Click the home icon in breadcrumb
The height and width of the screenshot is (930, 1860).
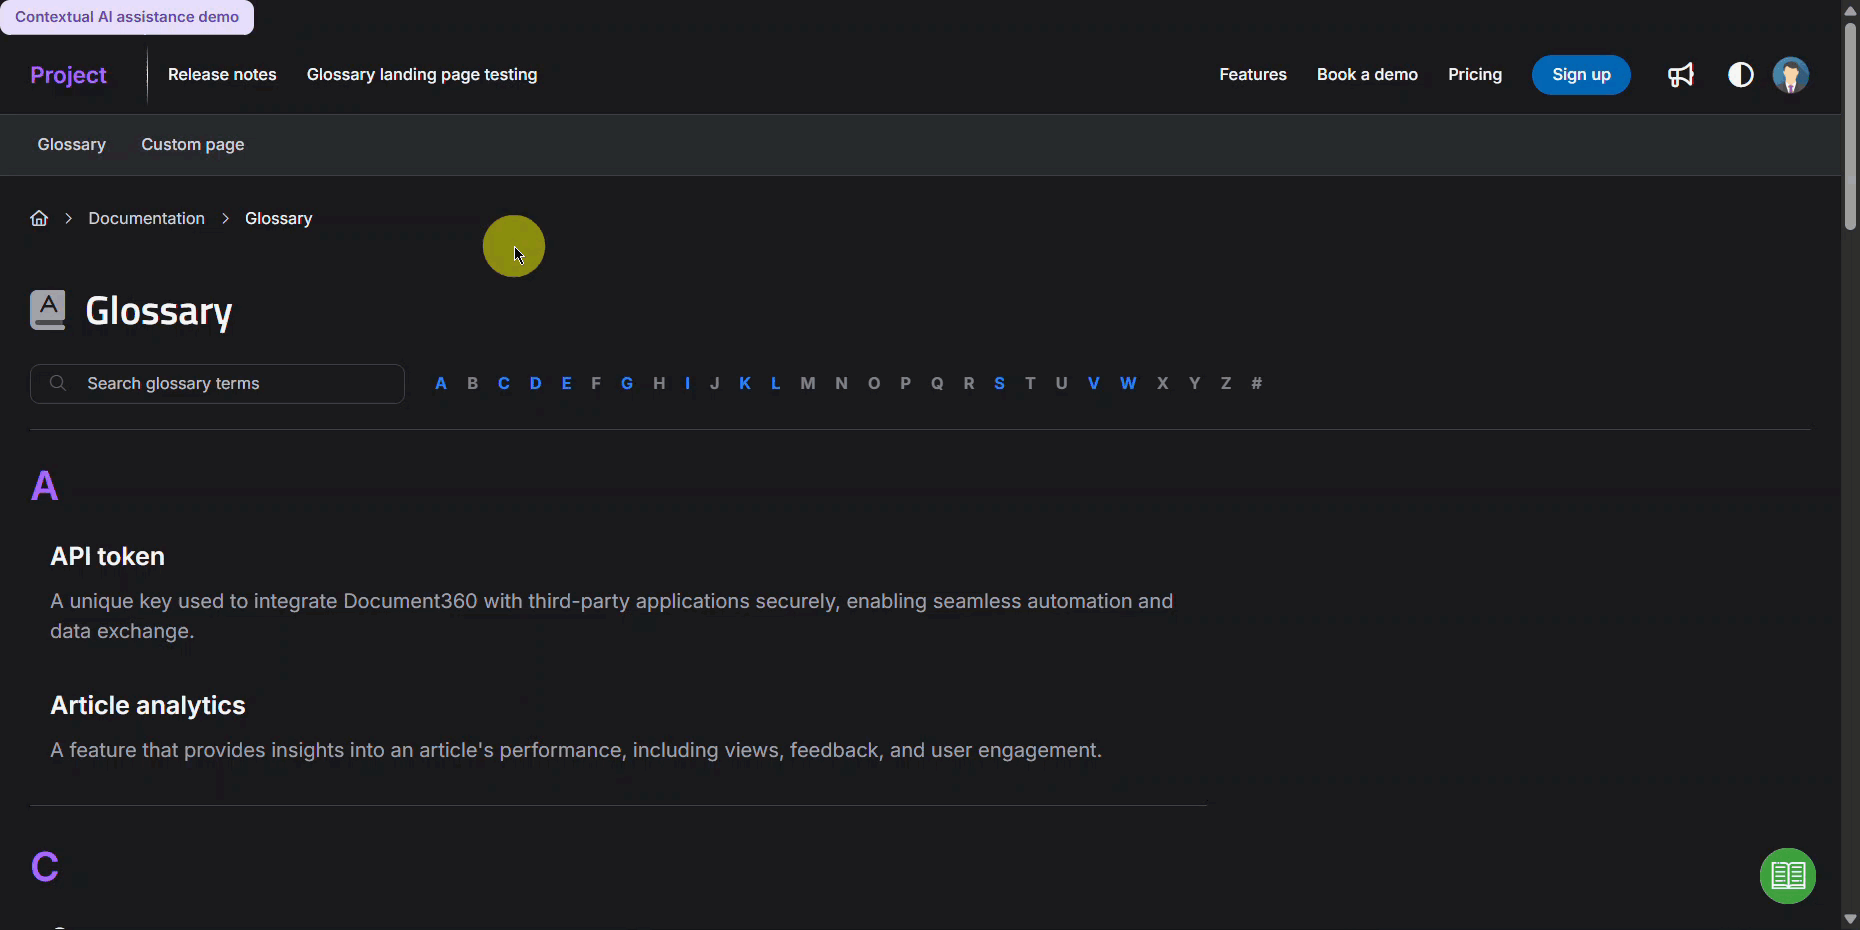pos(39,218)
